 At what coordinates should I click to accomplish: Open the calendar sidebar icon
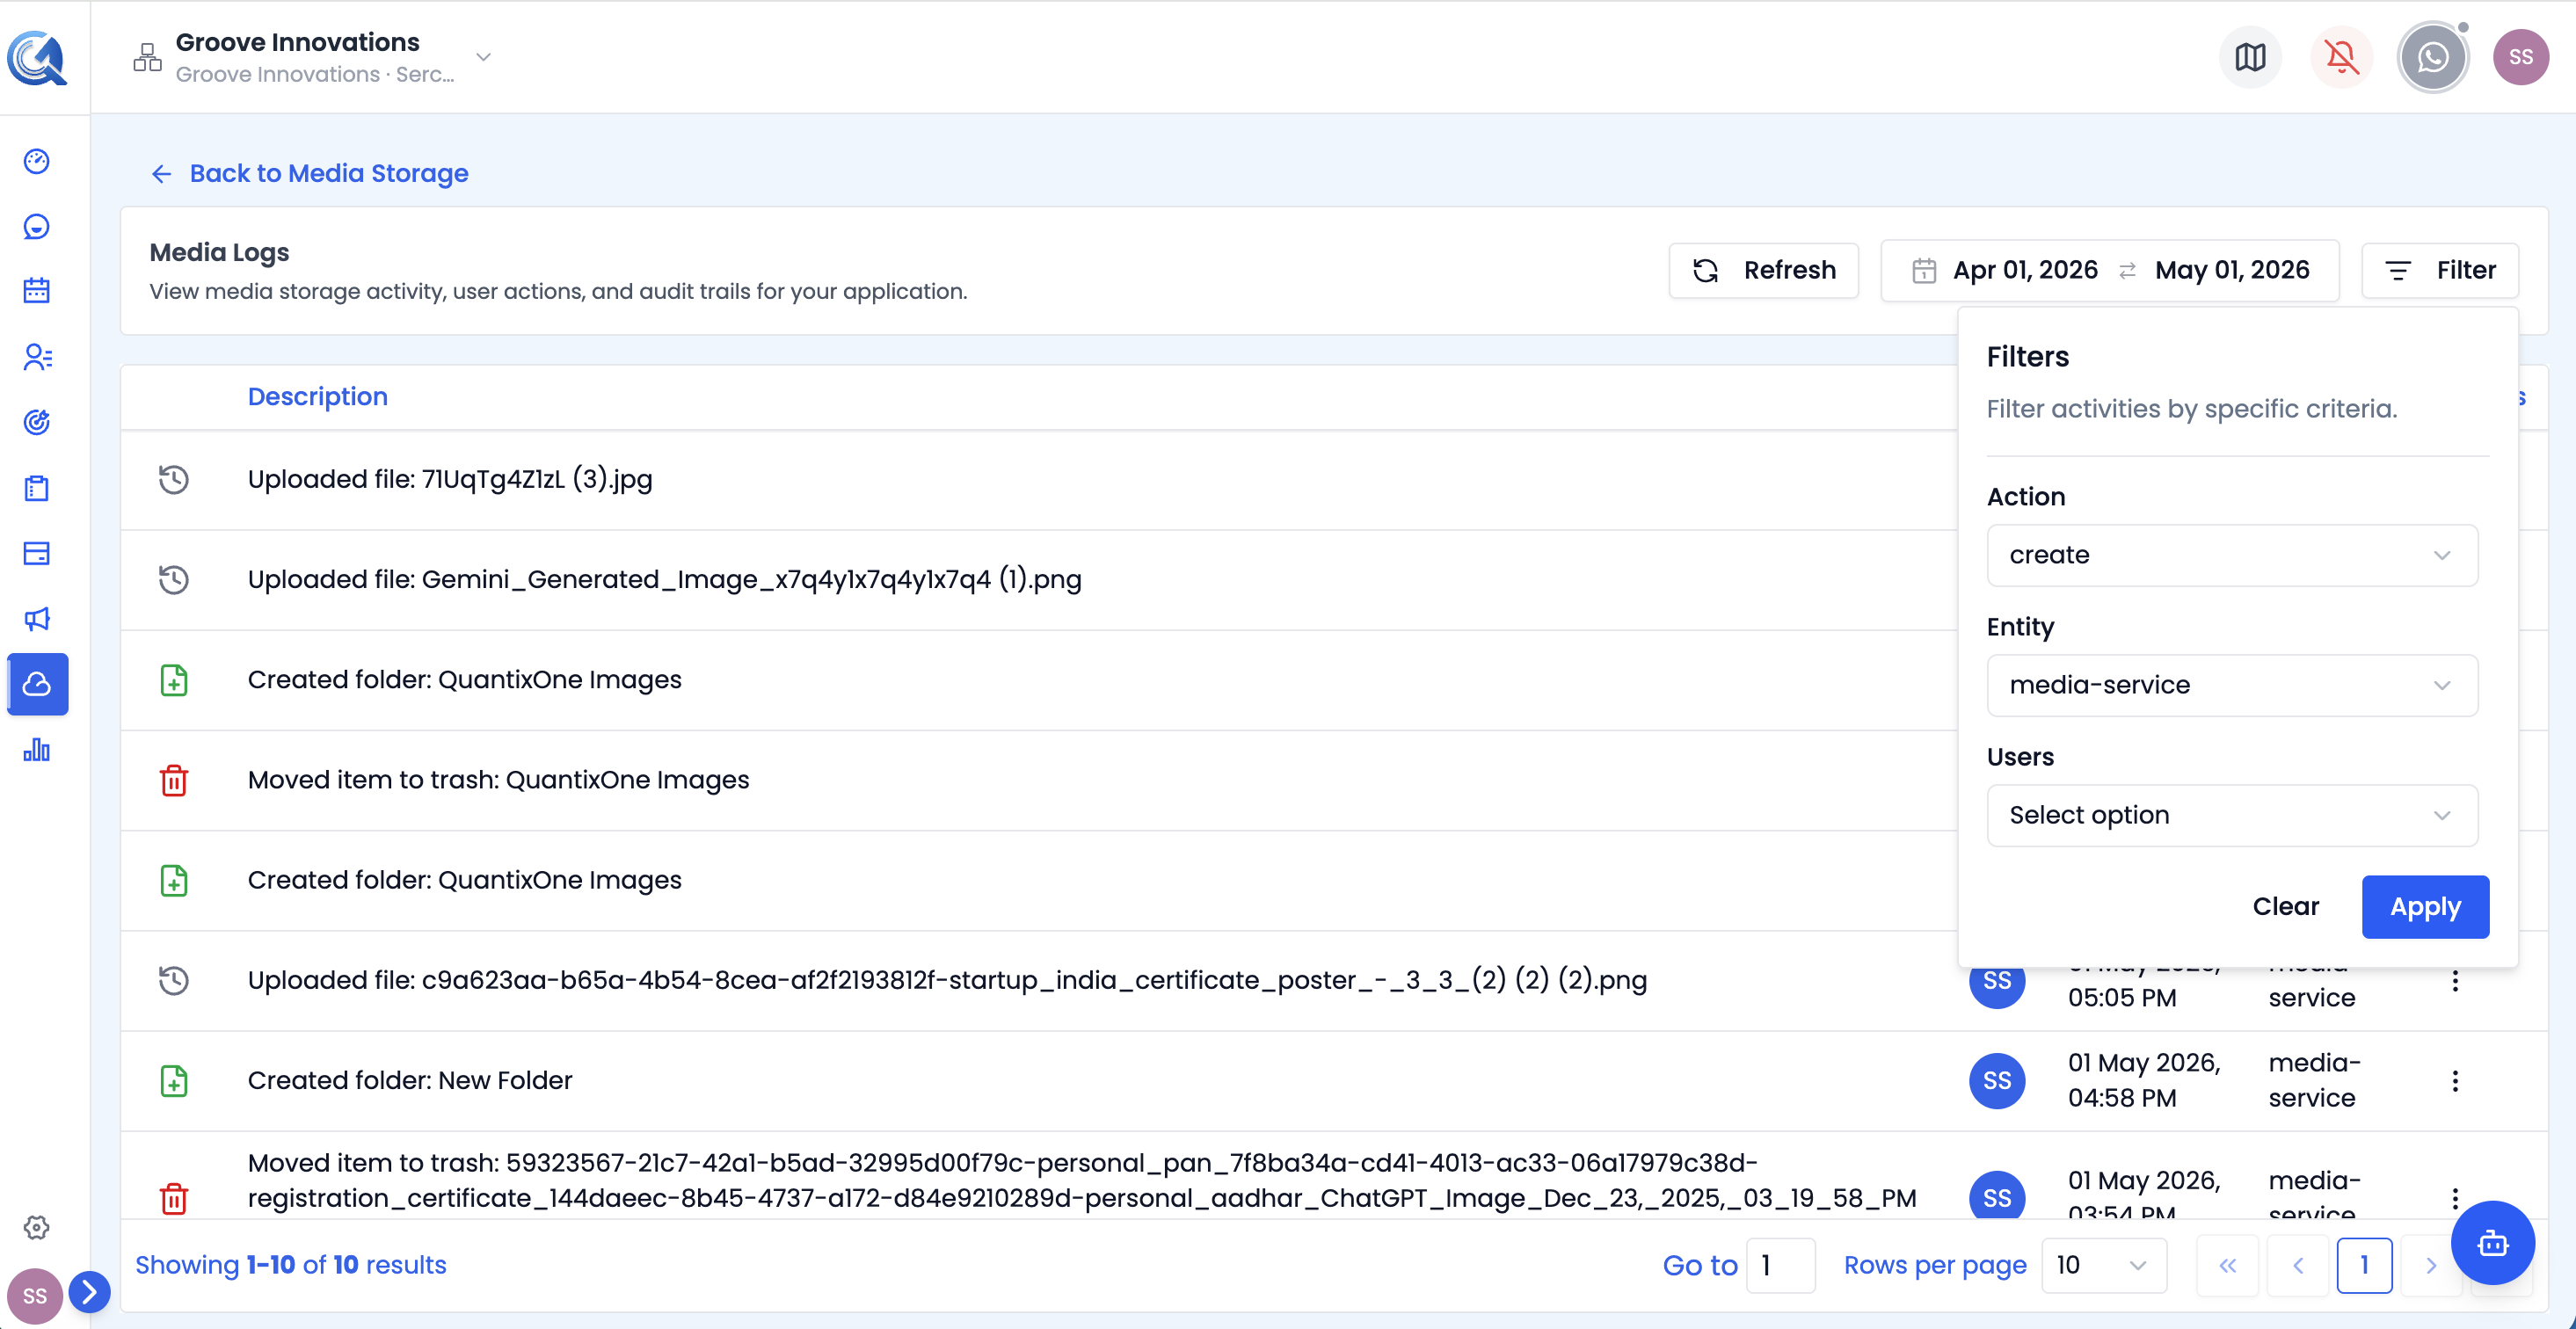point(37,291)
